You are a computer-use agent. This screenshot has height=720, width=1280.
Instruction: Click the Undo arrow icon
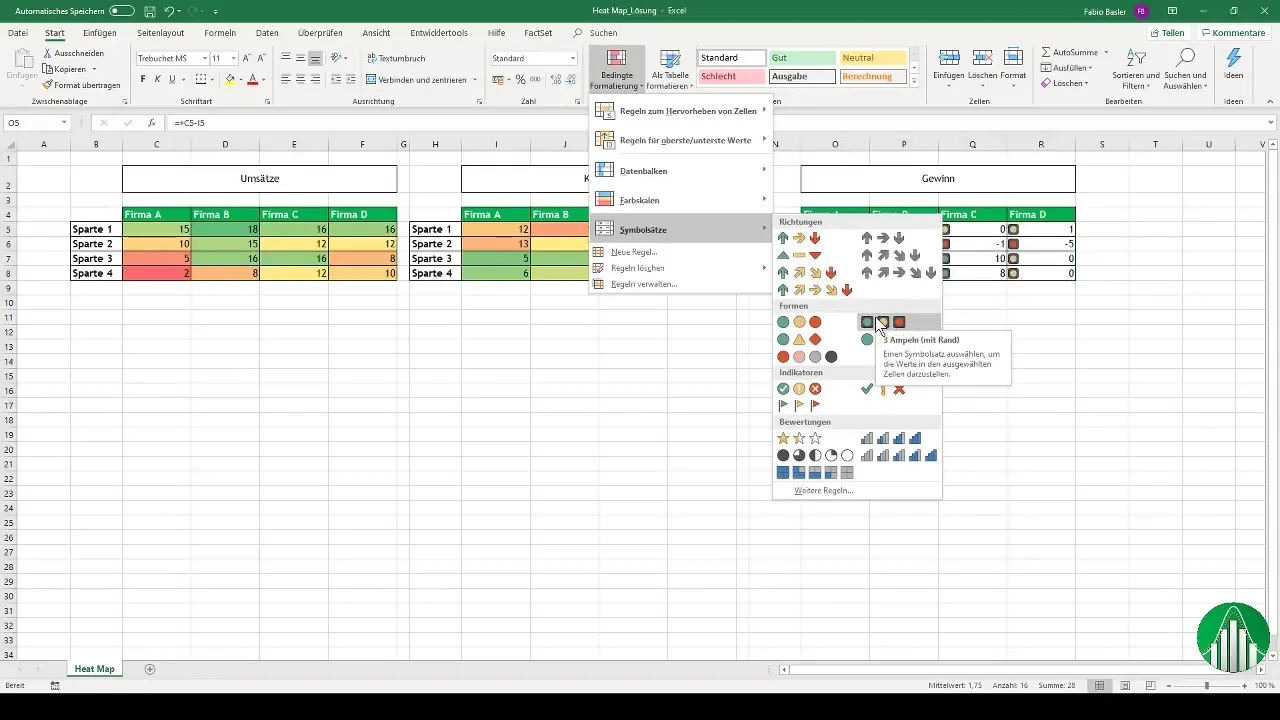(x=169, y=10)
